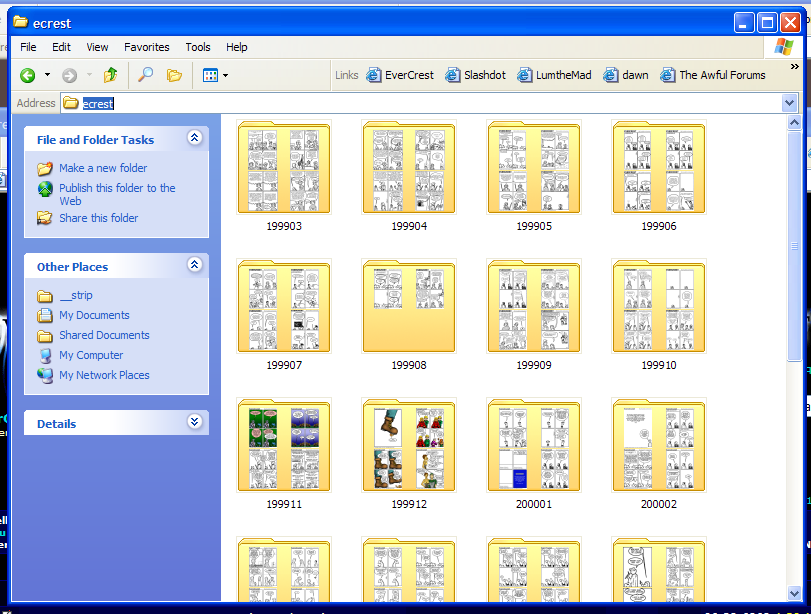Select the 199907 folder thumbnail
Viewport: 811px width, 614px height.
[284, 306]
